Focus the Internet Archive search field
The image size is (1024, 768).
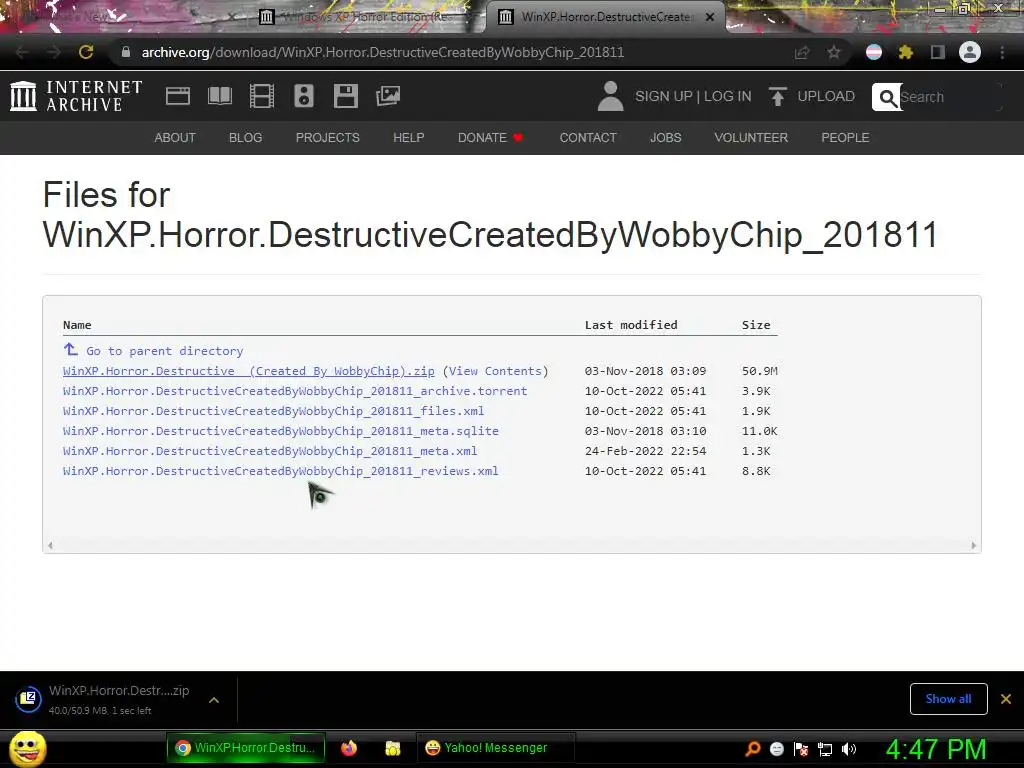coord(950,97)
